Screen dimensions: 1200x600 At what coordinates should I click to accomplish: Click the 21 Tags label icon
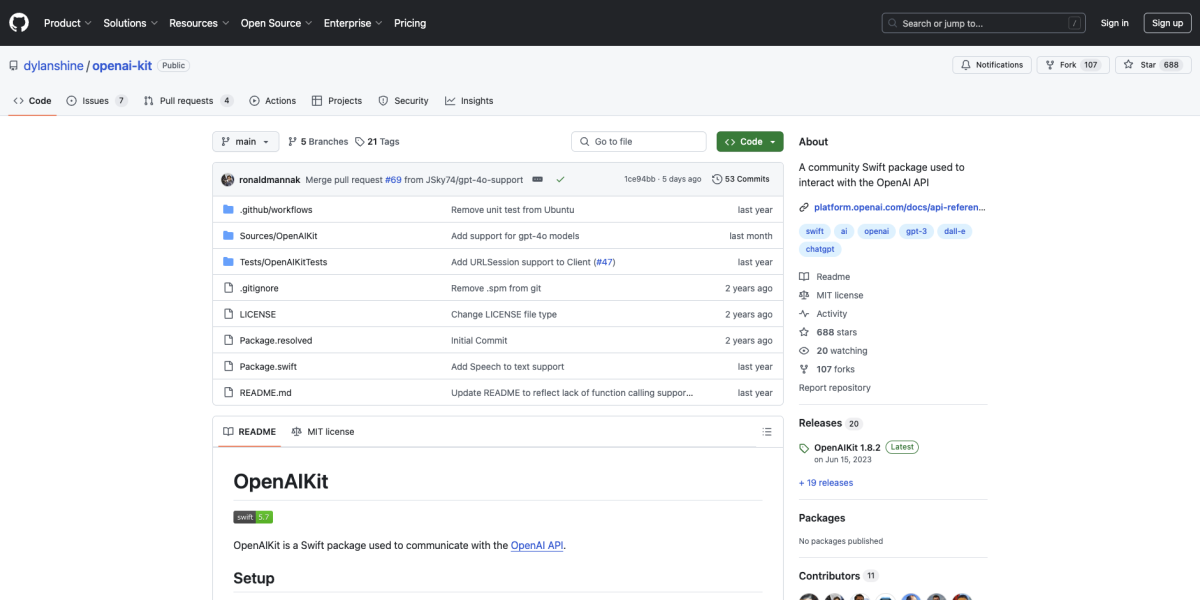click(x=362, y=141)
